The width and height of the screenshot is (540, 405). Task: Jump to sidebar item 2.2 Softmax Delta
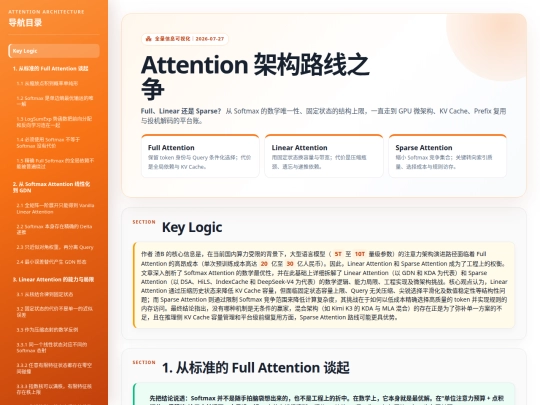(x=54, y=229)
